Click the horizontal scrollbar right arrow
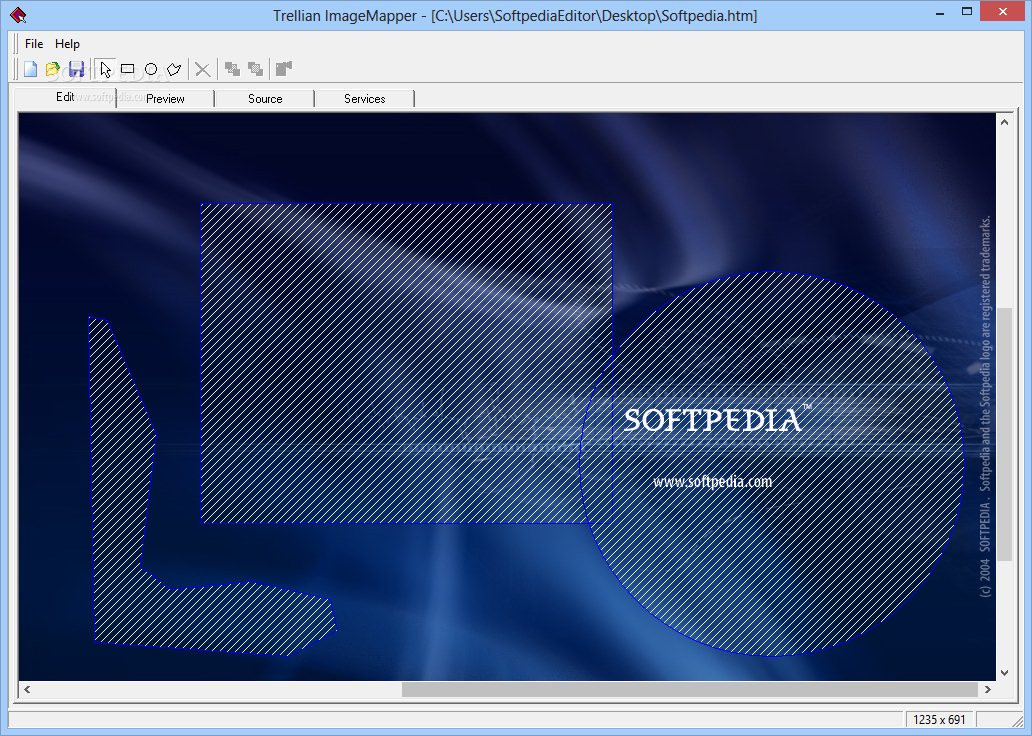 [988, 689]
